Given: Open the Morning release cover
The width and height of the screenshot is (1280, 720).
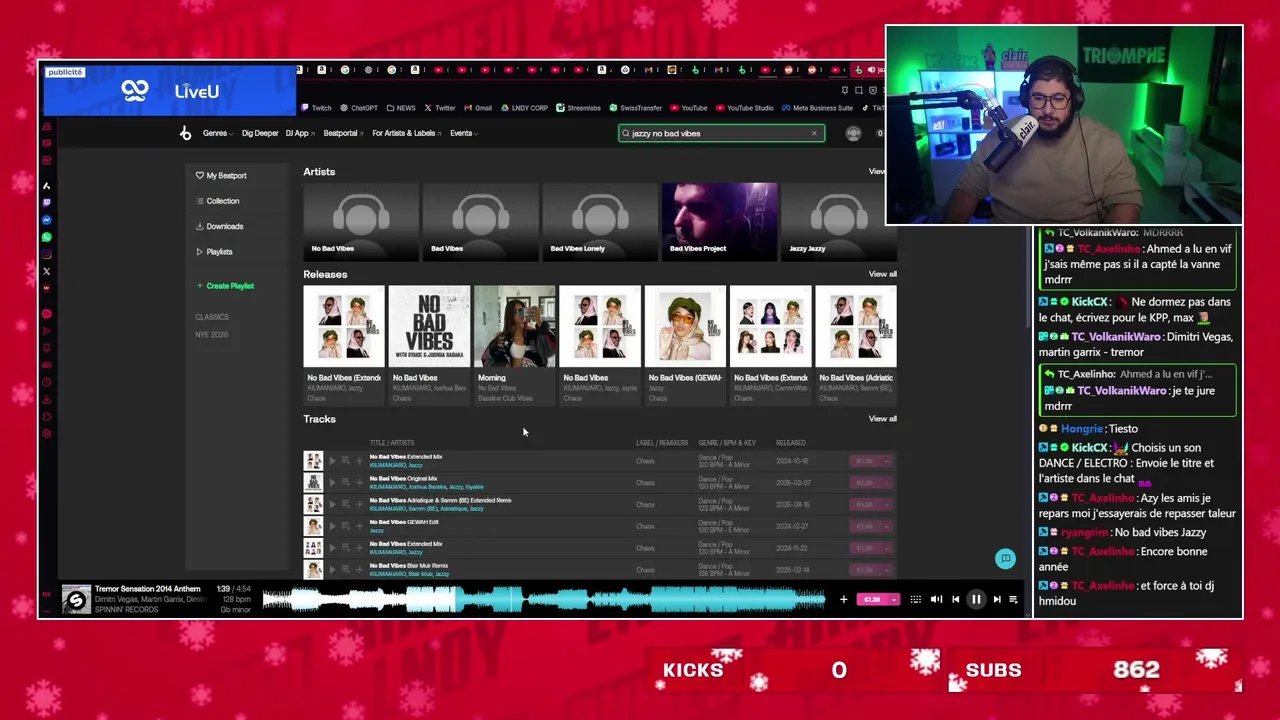Looking at the screenshot, I should coord(515,326).
